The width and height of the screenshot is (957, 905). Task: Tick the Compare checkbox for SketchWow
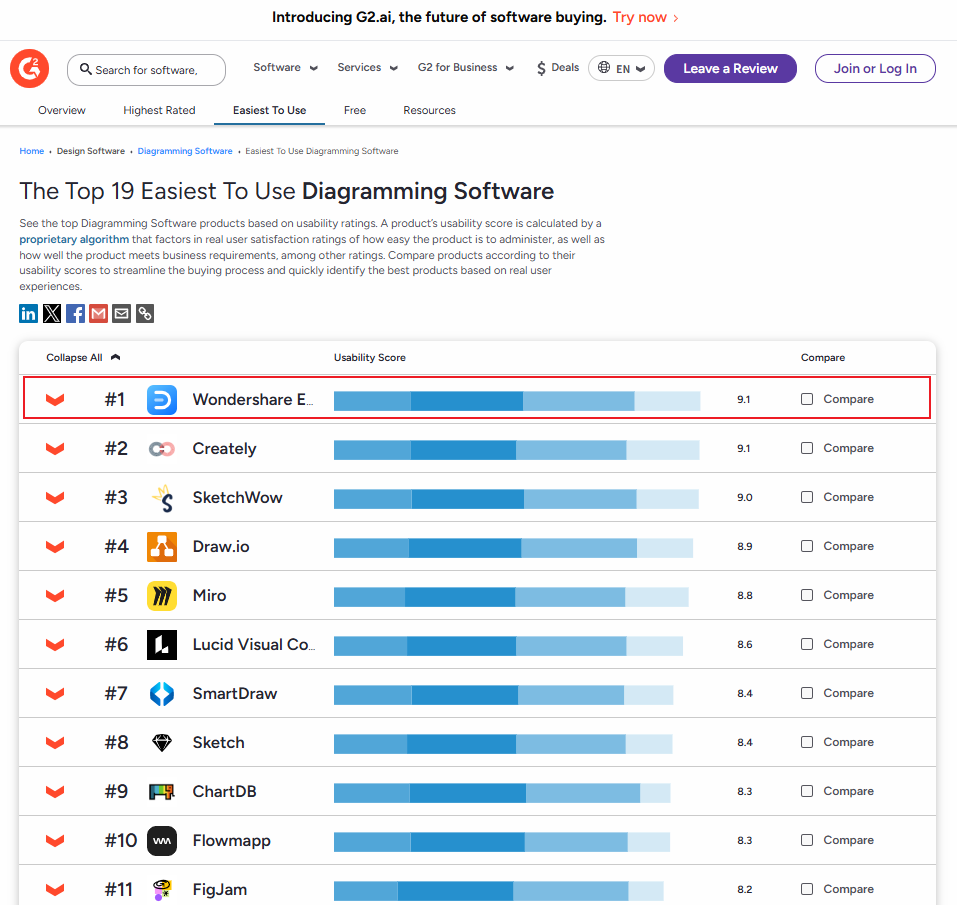807,497
